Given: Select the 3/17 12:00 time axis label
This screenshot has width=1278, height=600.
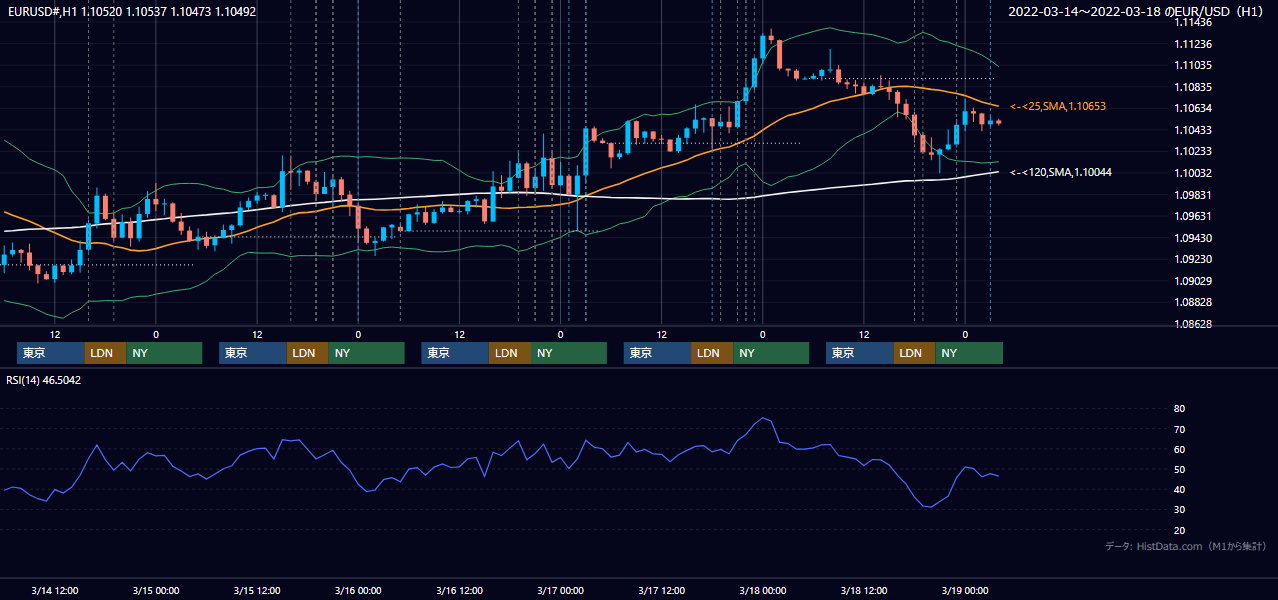Looking at the screenshot, I should (662, 590).
